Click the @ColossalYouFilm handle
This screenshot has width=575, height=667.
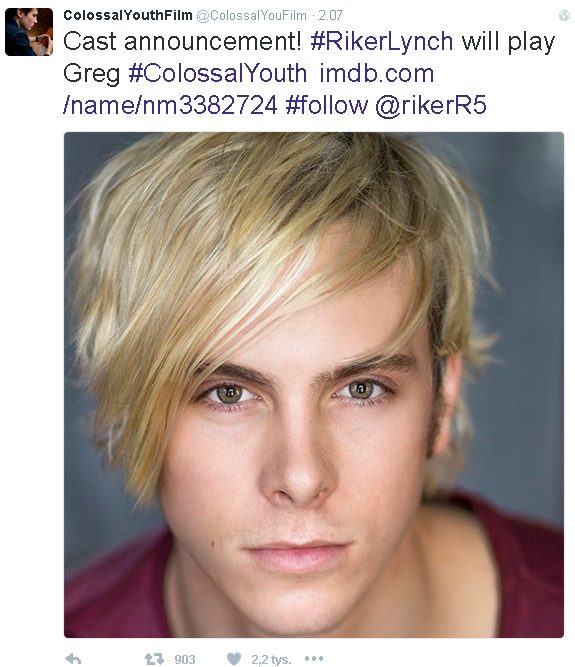pyautogui.click(x=251, y=16)
